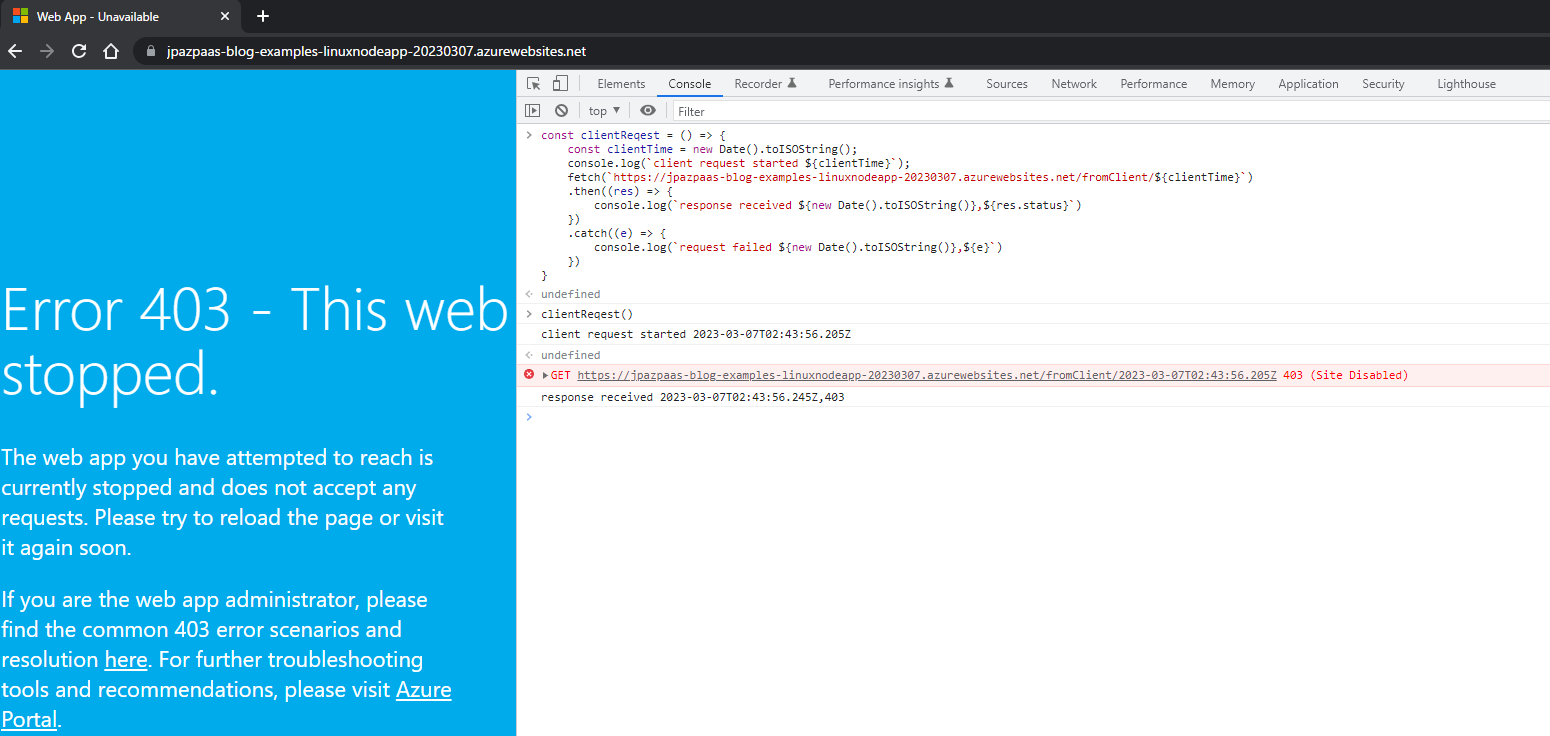Viewport: 1550px width, 736px height.
Task: Clear console using the circle-slash icon
Action: point(562,111)
